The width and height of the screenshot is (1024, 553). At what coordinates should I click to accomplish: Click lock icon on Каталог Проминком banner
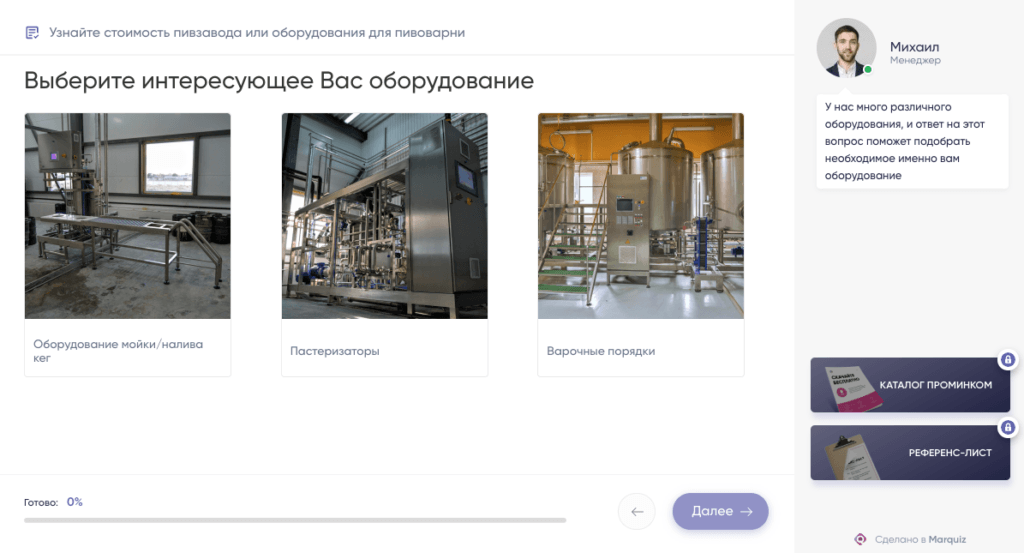(x=1008, y=360)
